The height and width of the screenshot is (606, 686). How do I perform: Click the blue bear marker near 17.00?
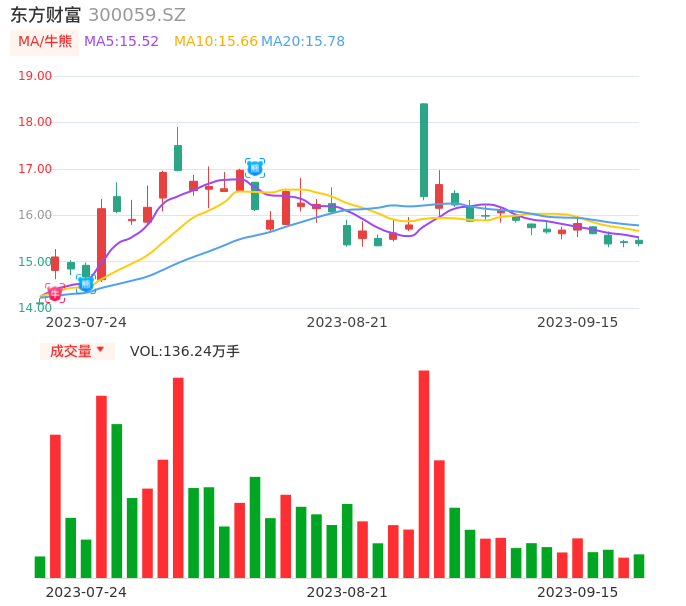click(255, 168)
